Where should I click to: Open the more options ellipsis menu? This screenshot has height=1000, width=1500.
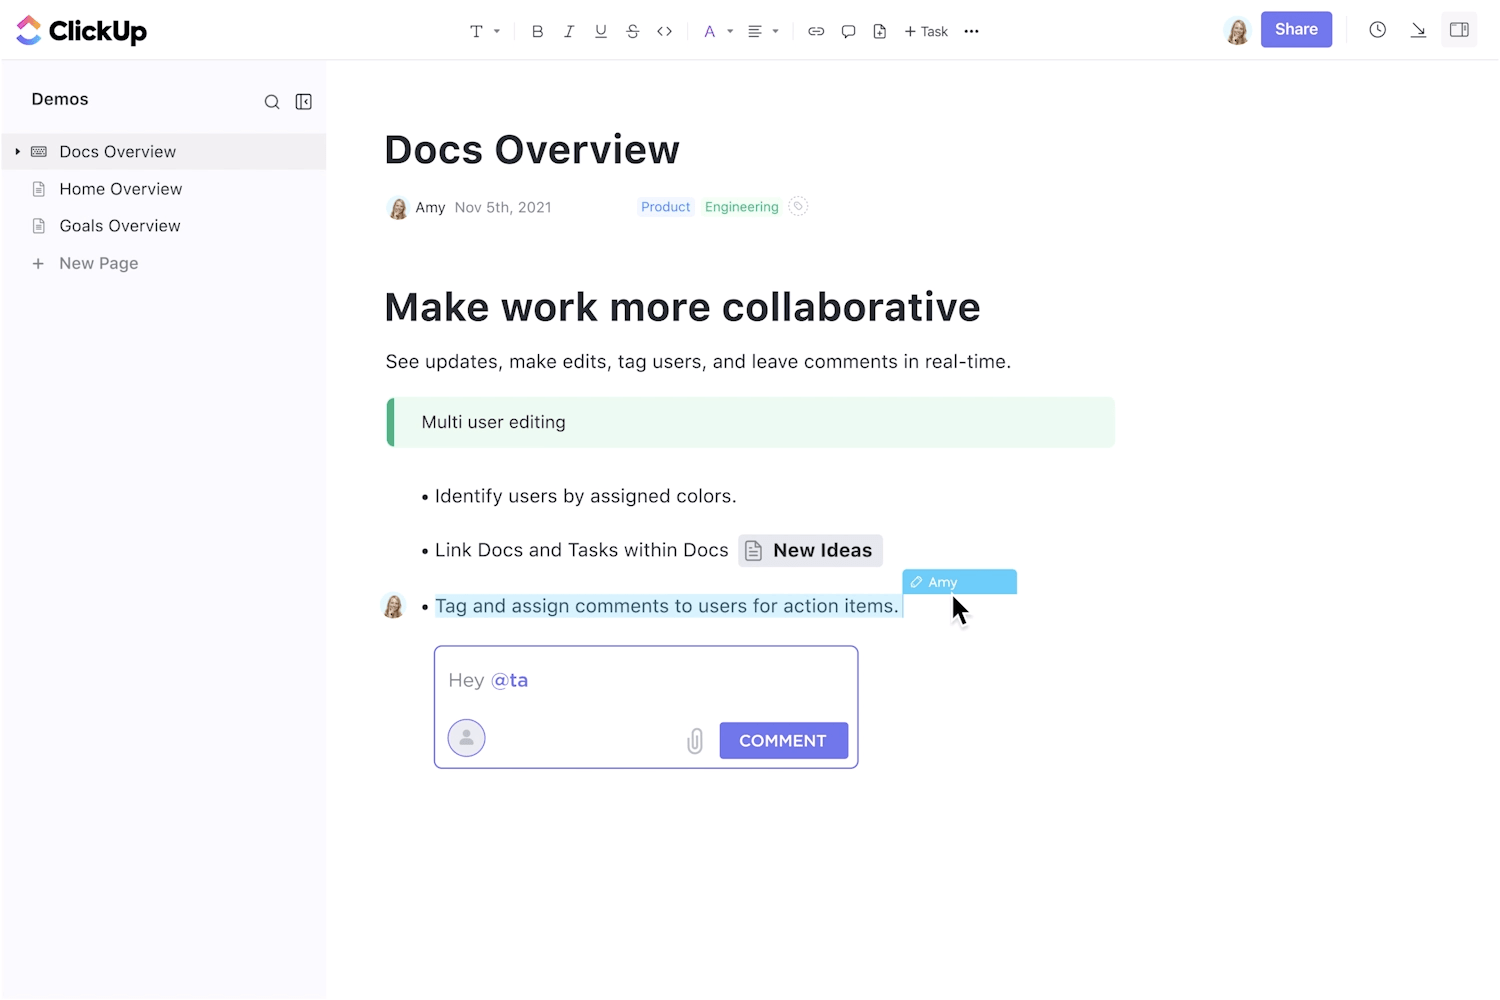pos(971,31)
